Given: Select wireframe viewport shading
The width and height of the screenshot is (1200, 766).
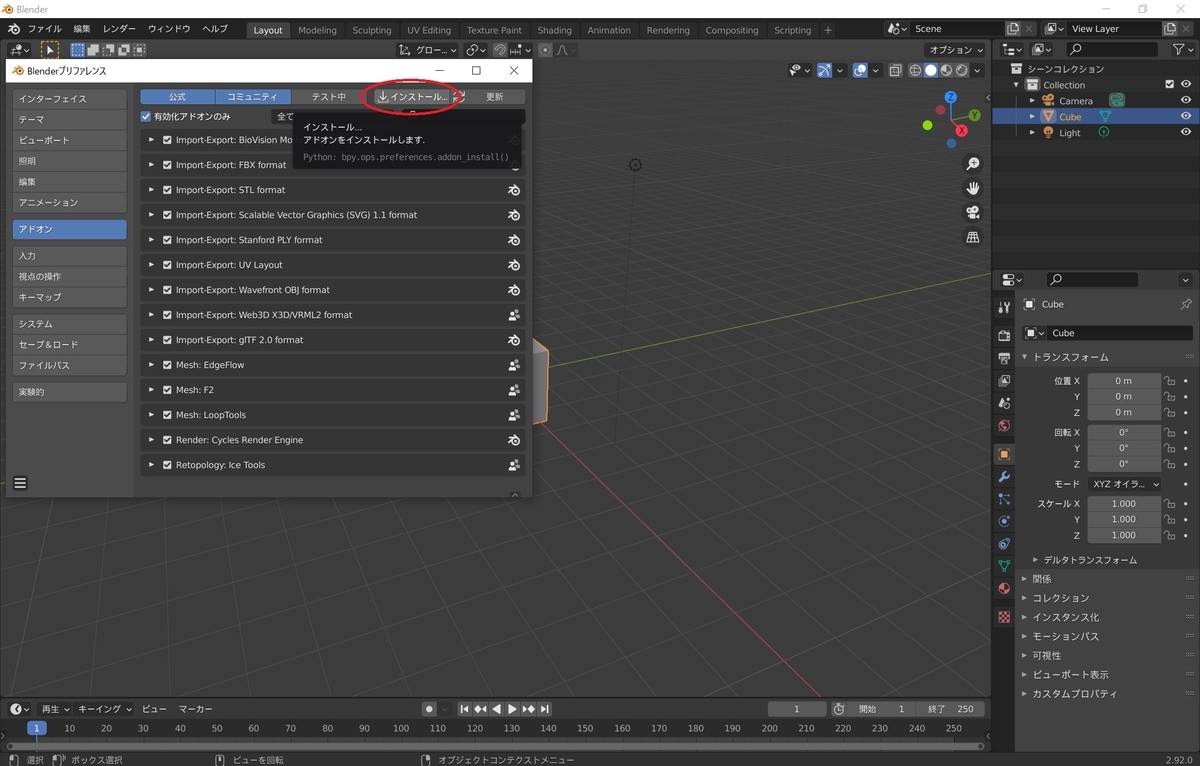Looking at the screenshot, I should point(915,70).
